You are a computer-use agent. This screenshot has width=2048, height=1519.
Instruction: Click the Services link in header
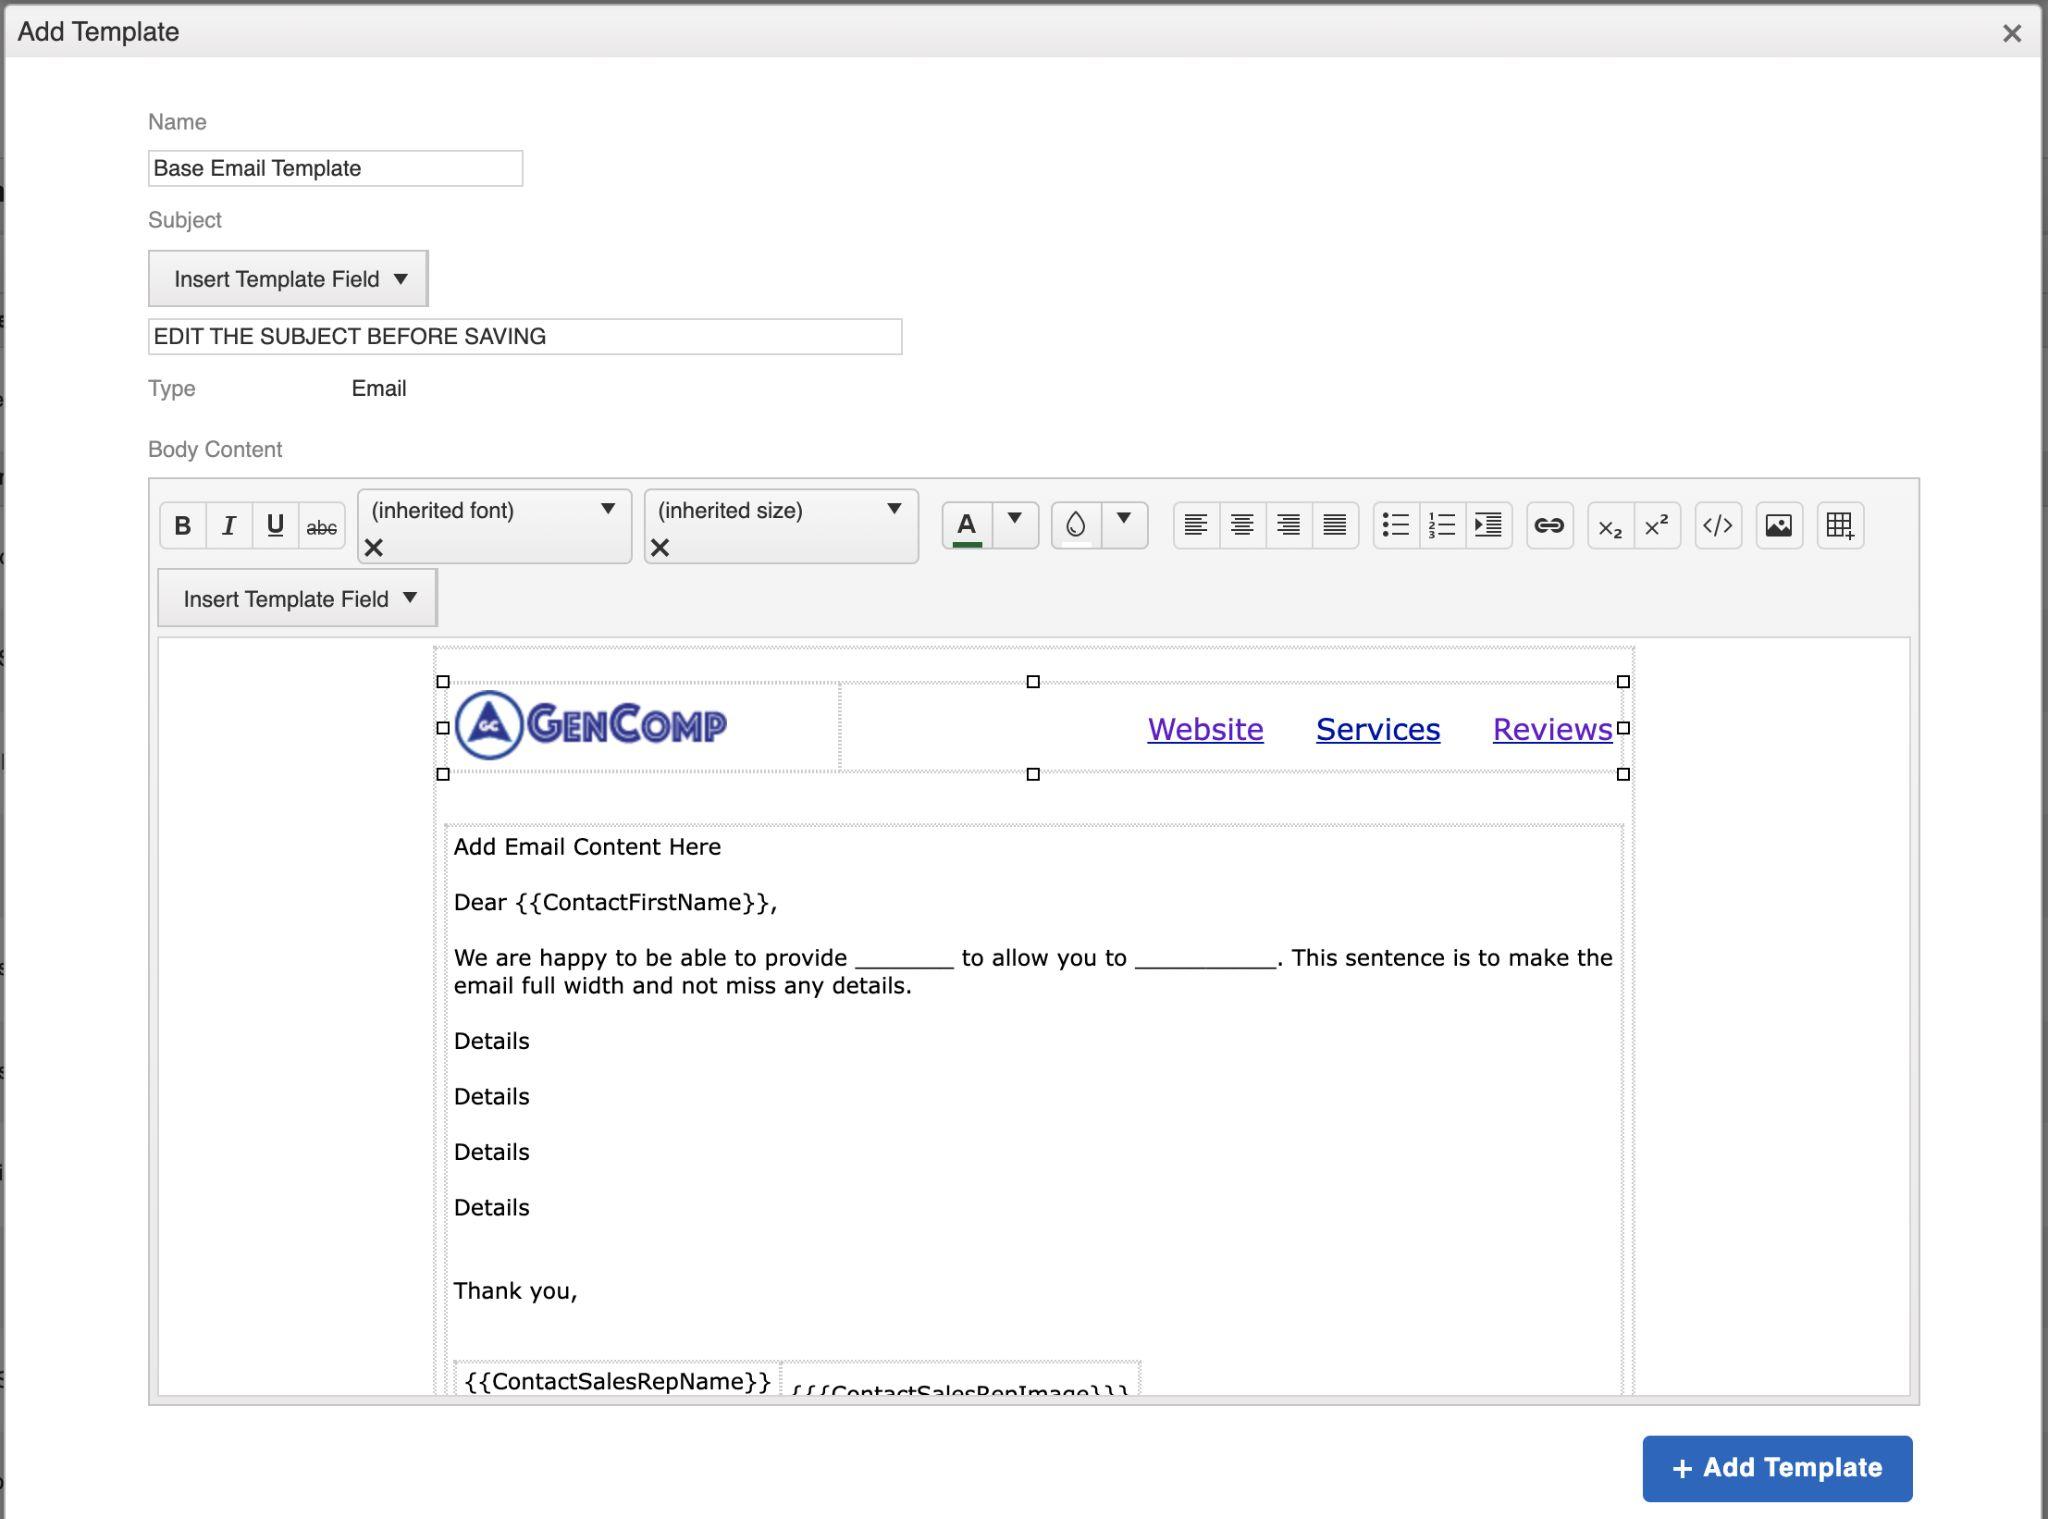(1377, 729)
